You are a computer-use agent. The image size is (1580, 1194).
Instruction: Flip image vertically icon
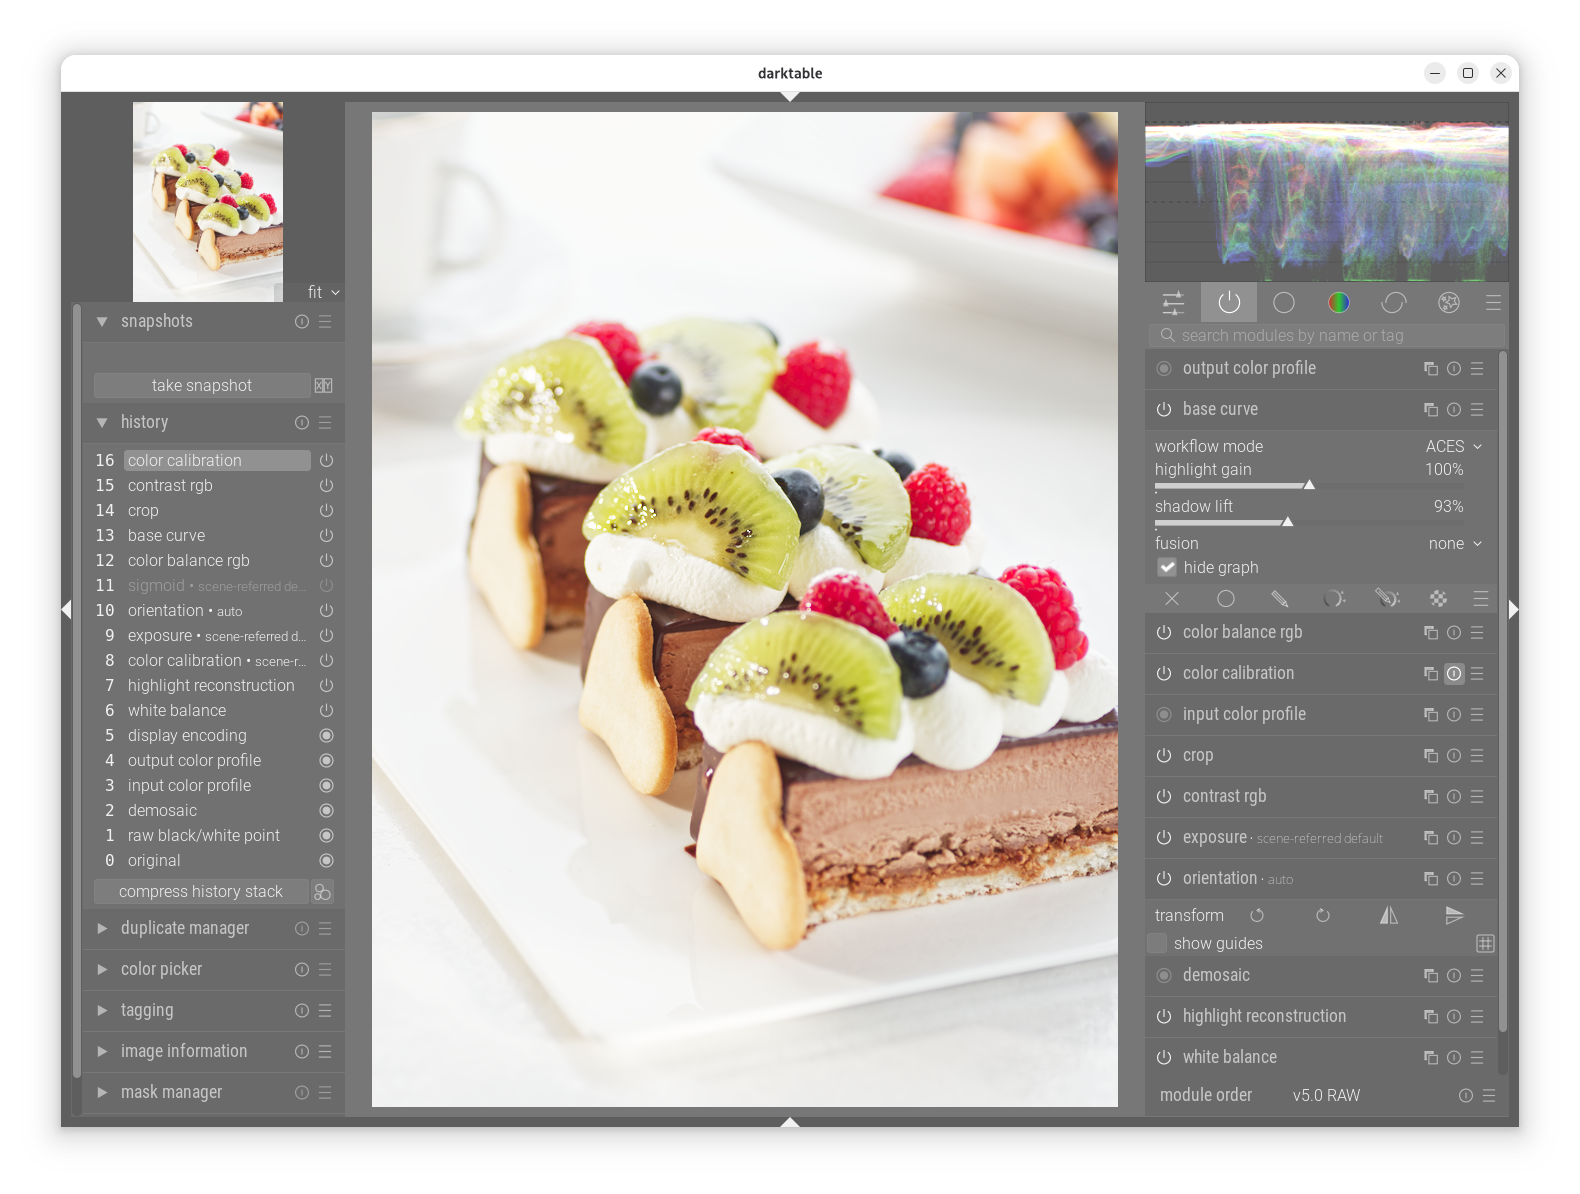coord(1454,916)
